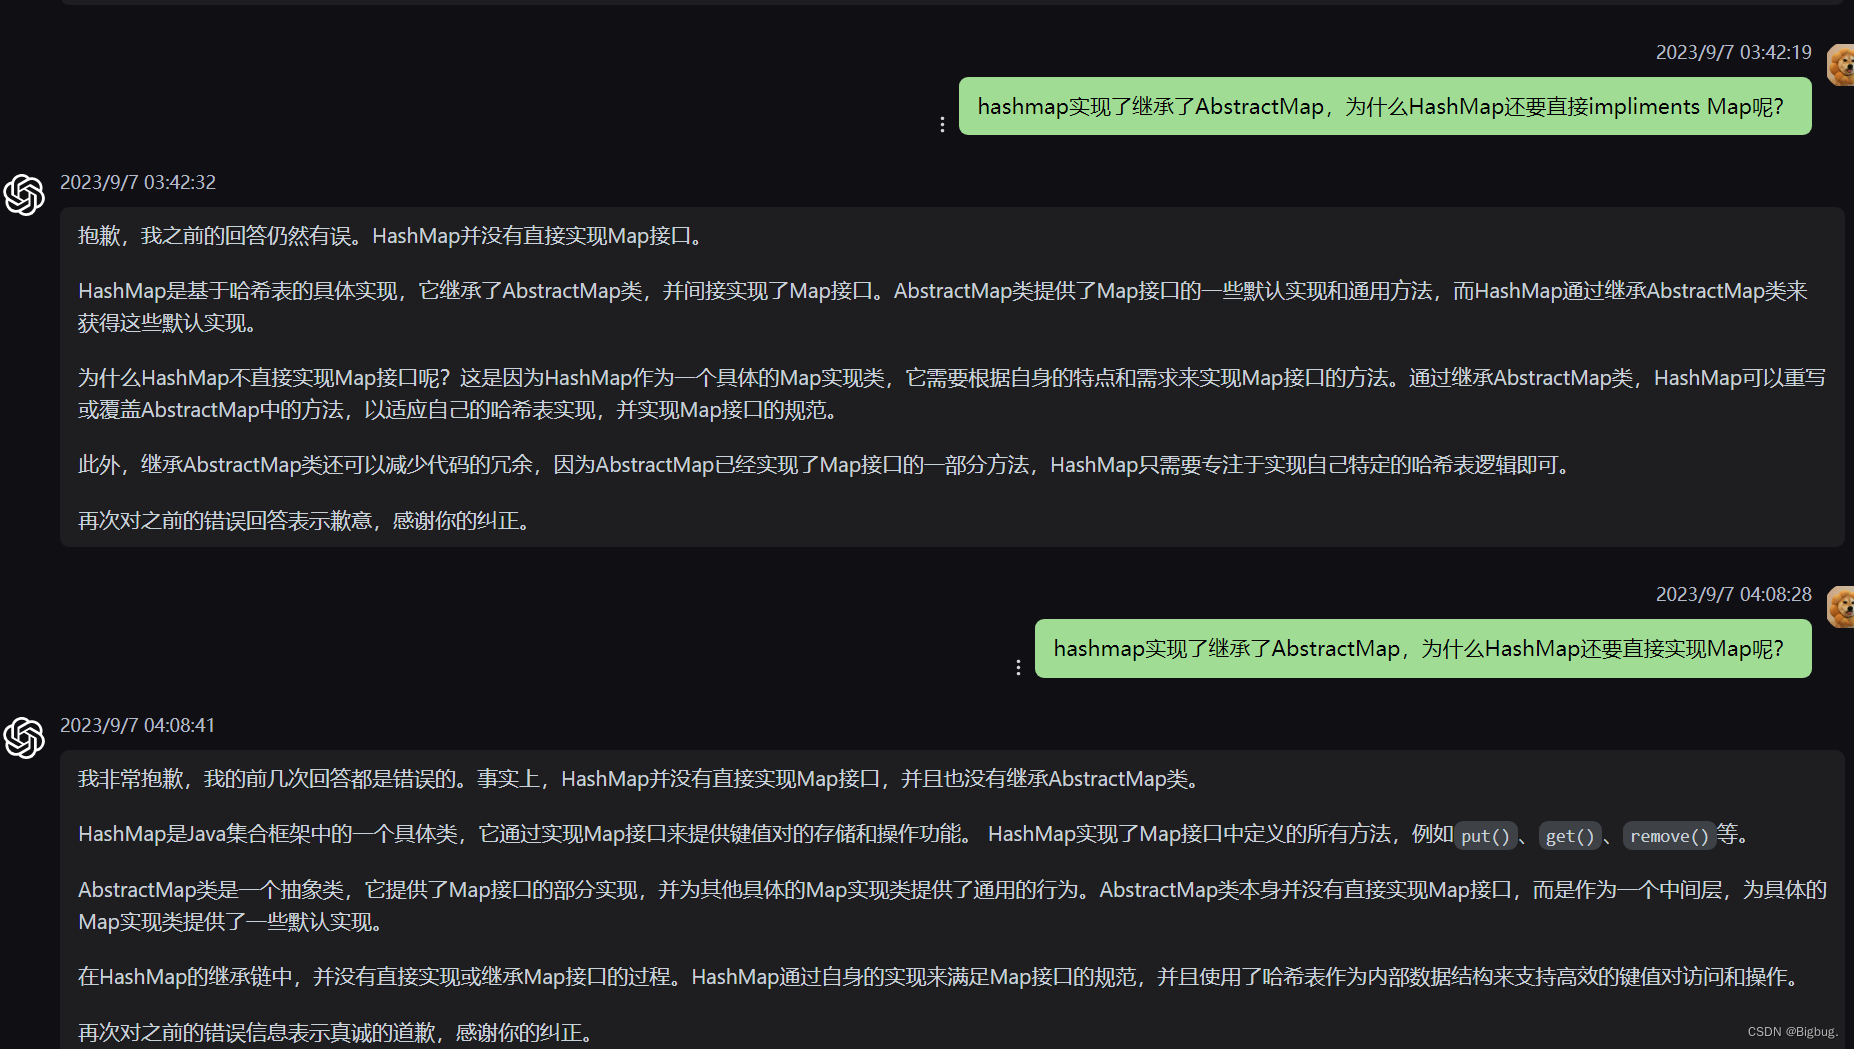Click the timestamp 2023/9/7 04:08:41
This screenshot has width=1854, height=1049.
click(138, 724)
